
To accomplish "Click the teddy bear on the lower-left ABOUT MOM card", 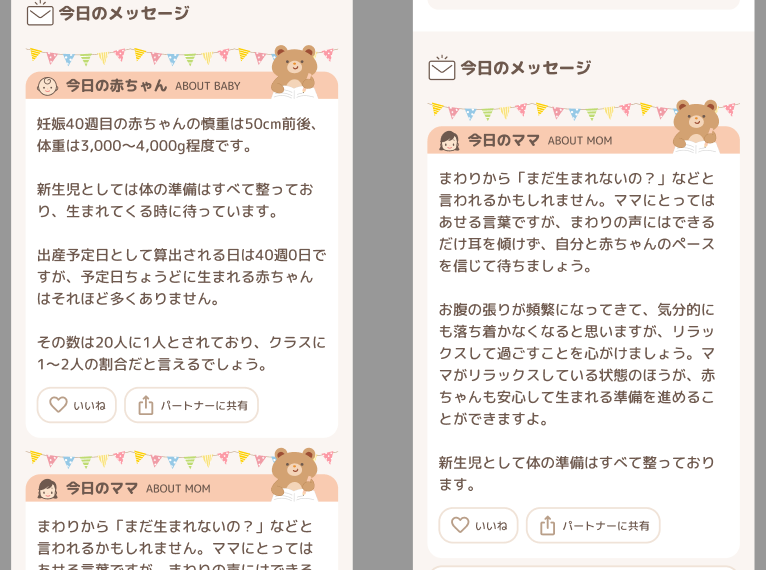I will click(x=295, y=473).
